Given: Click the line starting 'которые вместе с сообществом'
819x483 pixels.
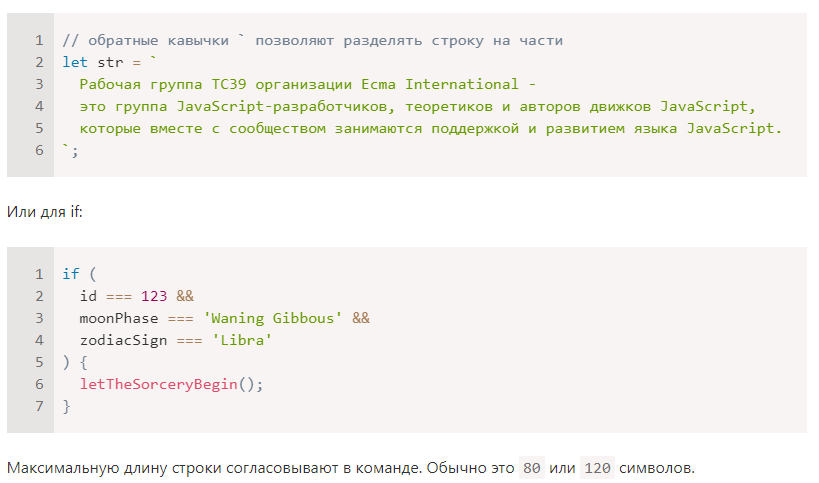Looking at the screenshot, I should [x=430, y=128].
